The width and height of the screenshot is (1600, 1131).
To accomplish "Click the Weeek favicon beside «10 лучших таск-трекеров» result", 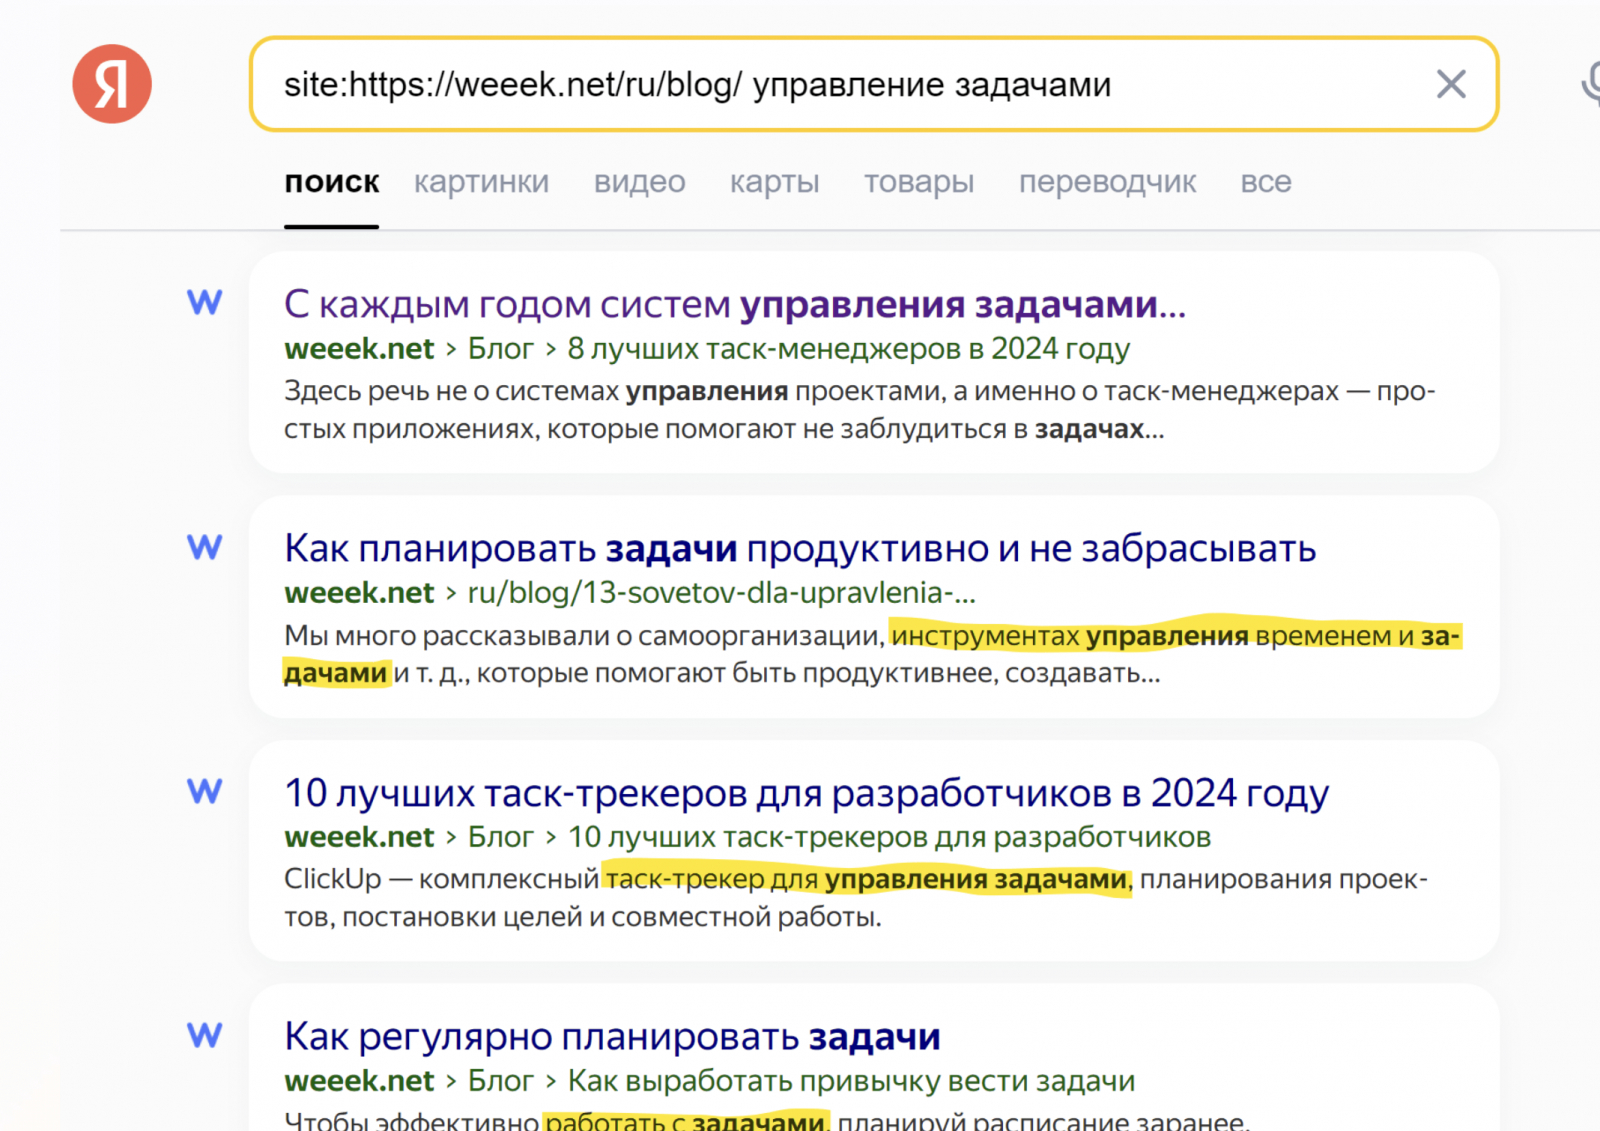I will 205,791.
